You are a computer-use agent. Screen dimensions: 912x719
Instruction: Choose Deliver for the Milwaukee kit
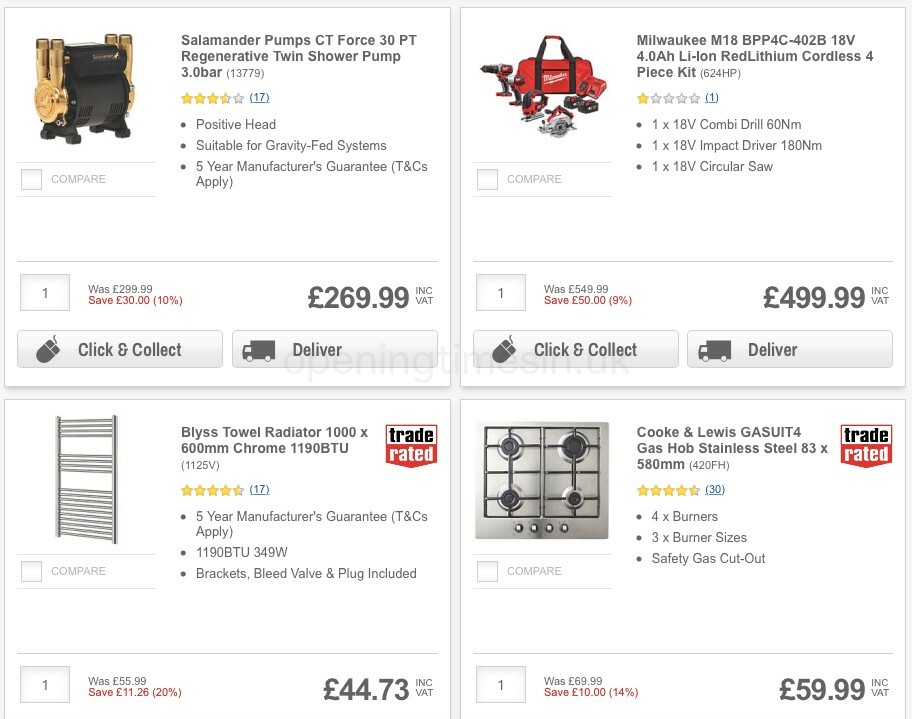[x=790, y=349]
